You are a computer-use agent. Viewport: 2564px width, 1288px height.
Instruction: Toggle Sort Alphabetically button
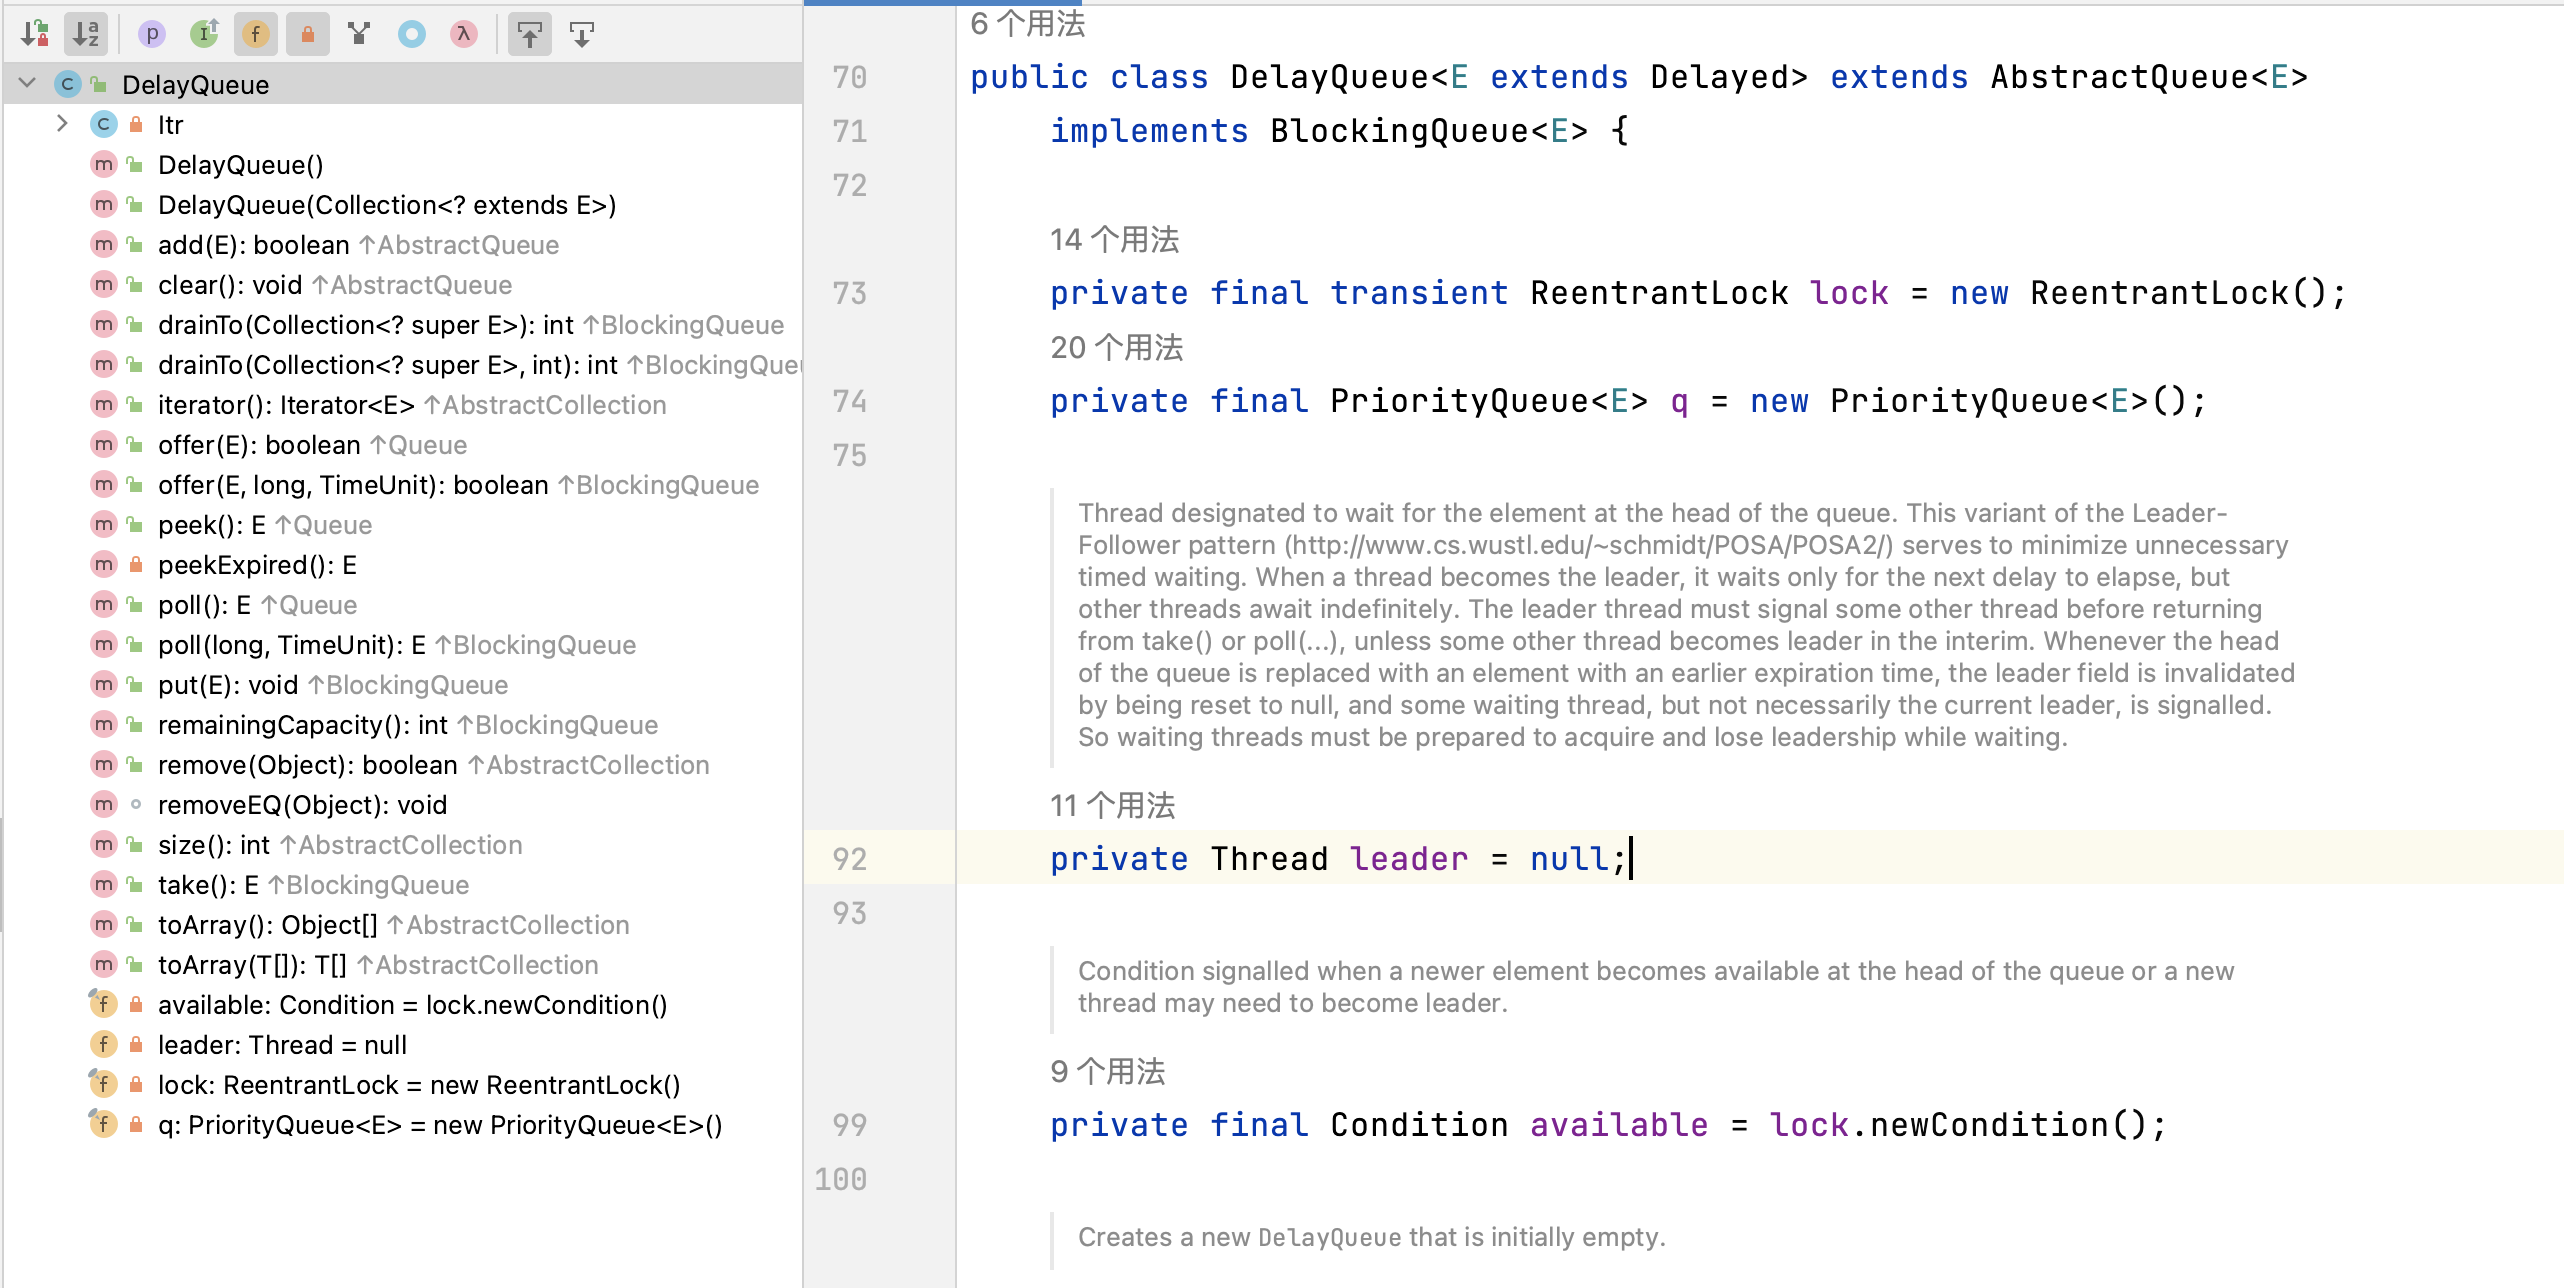pos(86,34)
